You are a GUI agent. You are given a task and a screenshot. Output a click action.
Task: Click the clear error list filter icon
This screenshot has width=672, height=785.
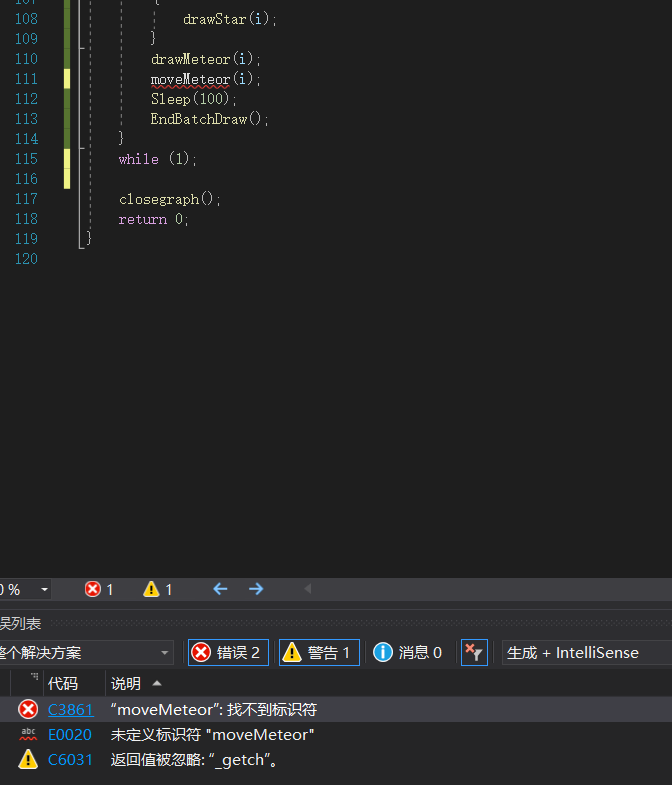tap(474, 652)
